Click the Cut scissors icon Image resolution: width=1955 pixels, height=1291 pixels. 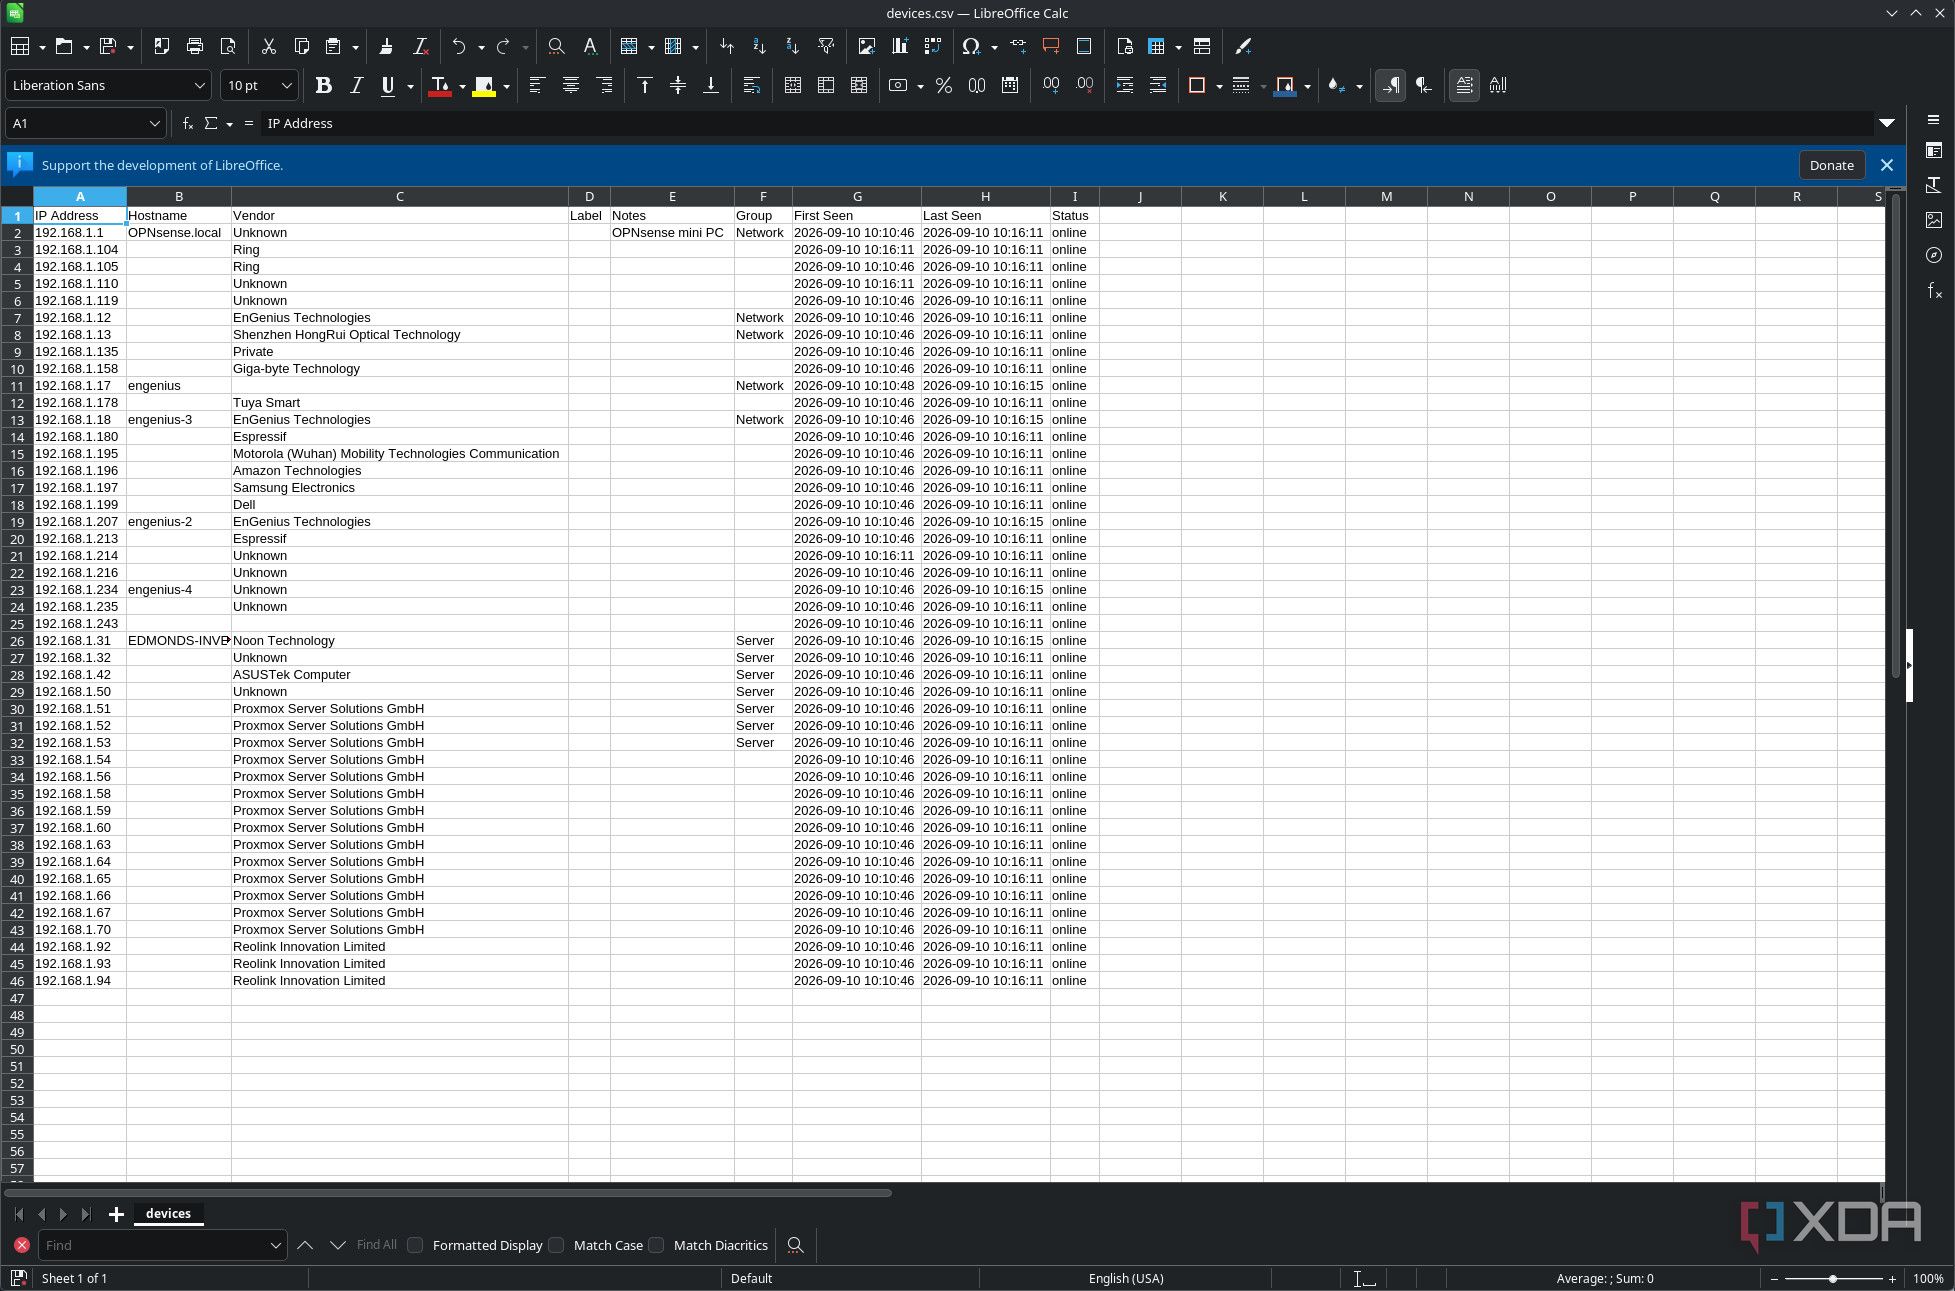point(268,46)
